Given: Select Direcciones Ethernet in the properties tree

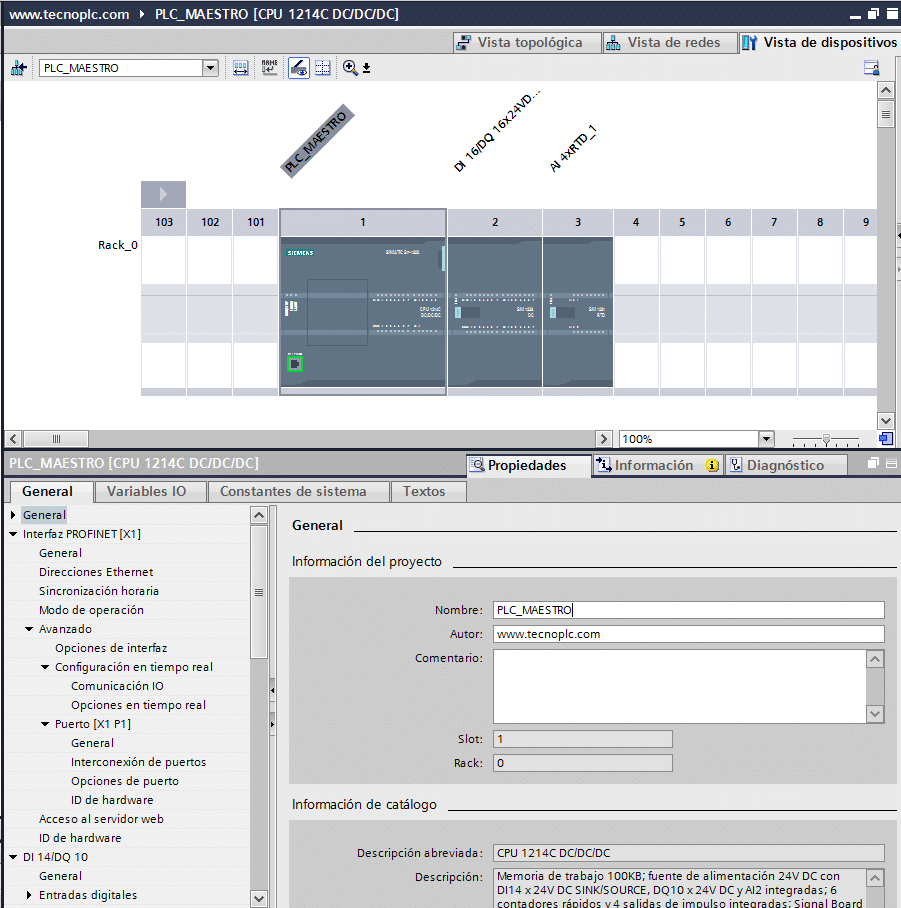Looking at the screenshot, I should click(96, 572).
